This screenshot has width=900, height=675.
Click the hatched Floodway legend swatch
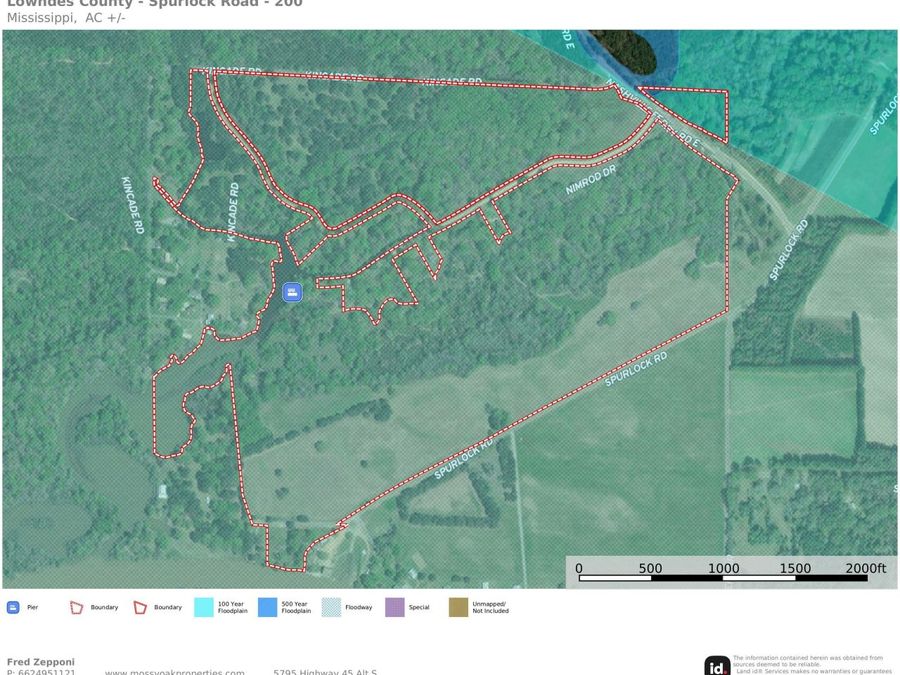[331, 607]
